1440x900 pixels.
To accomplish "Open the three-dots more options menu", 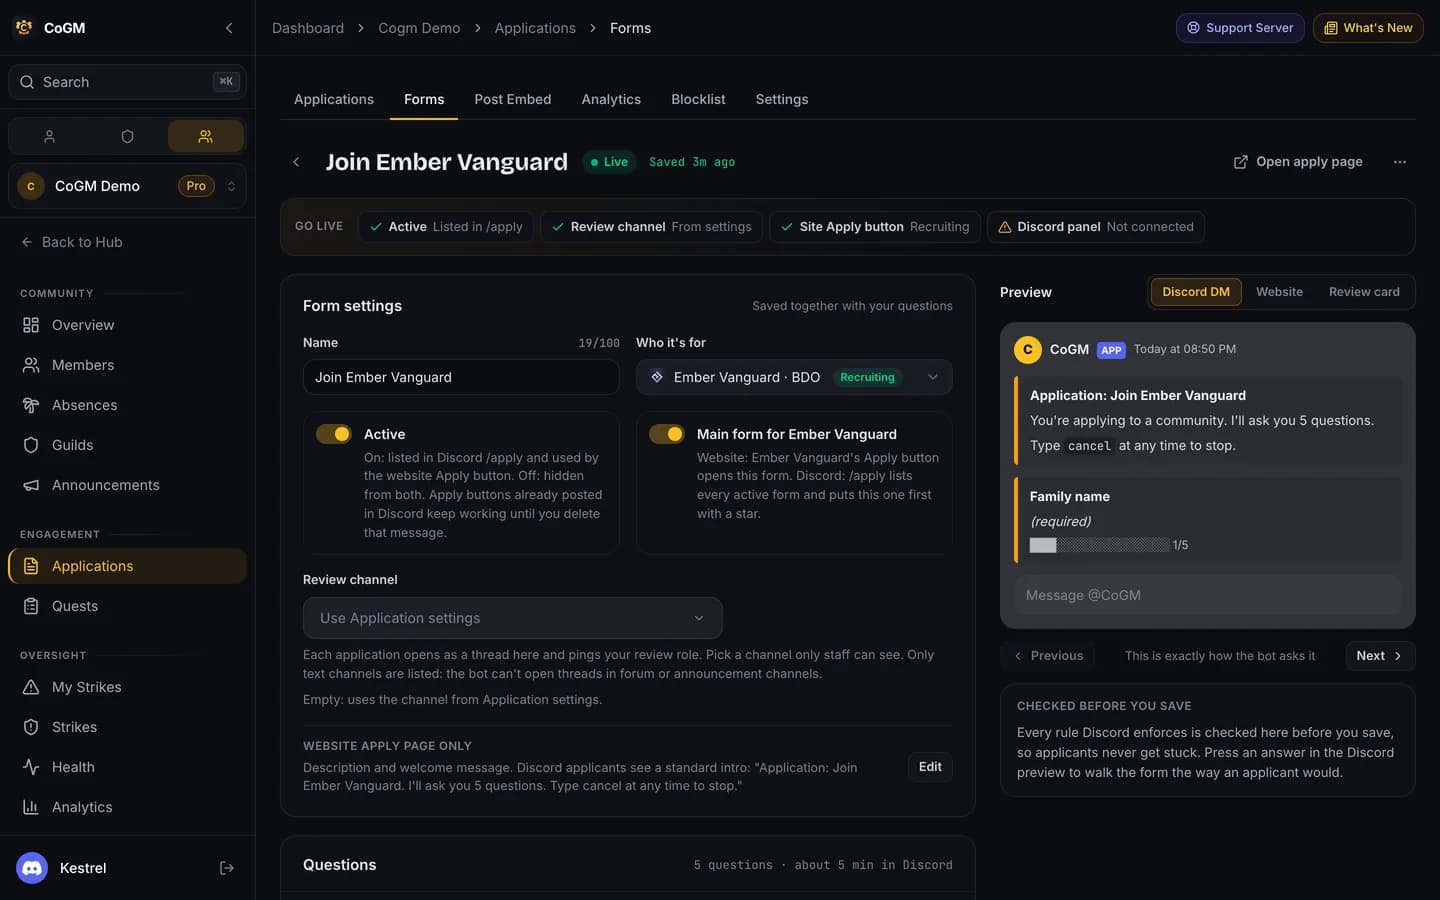I will (x=1399, y=162).
